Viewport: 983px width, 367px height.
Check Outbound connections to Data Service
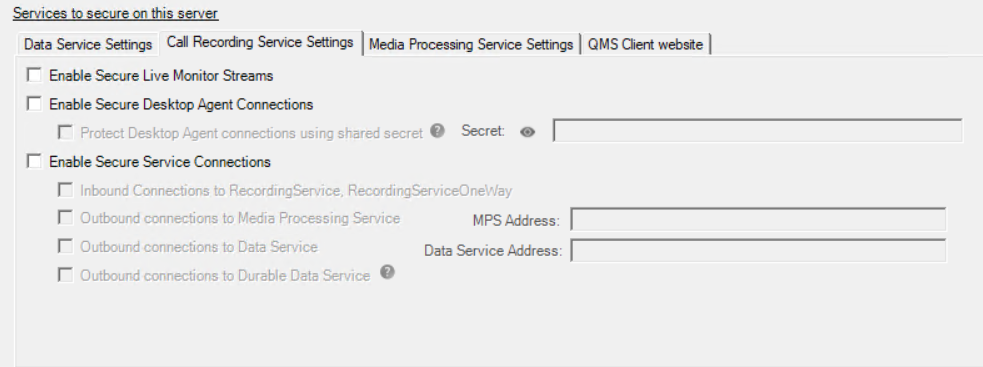65,247
